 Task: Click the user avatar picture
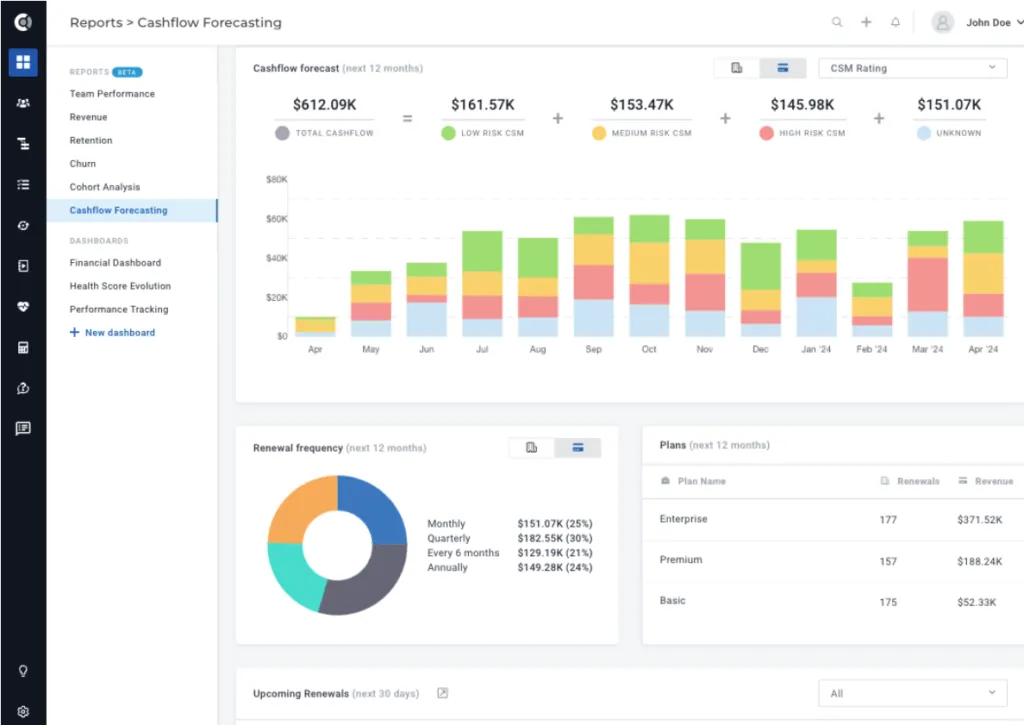942,22
